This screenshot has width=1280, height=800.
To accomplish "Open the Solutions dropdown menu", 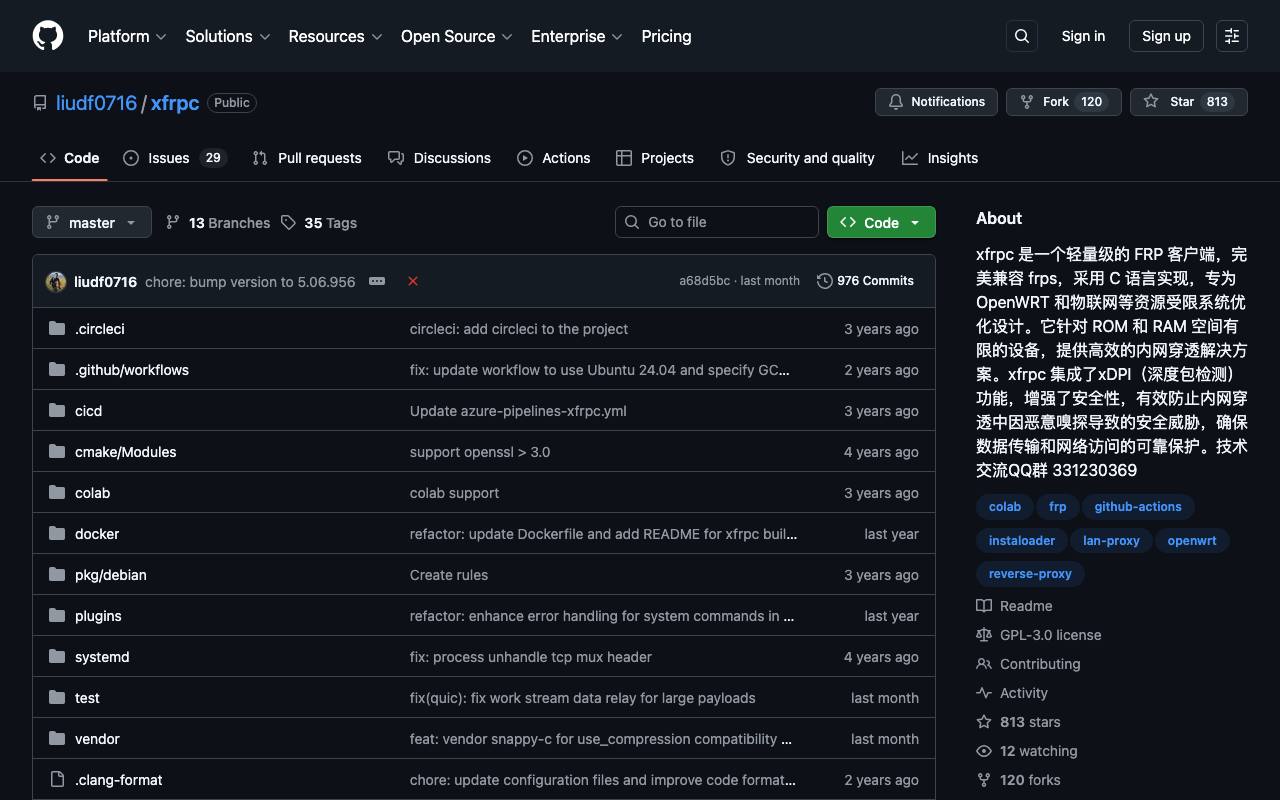I will pos(228,36).
